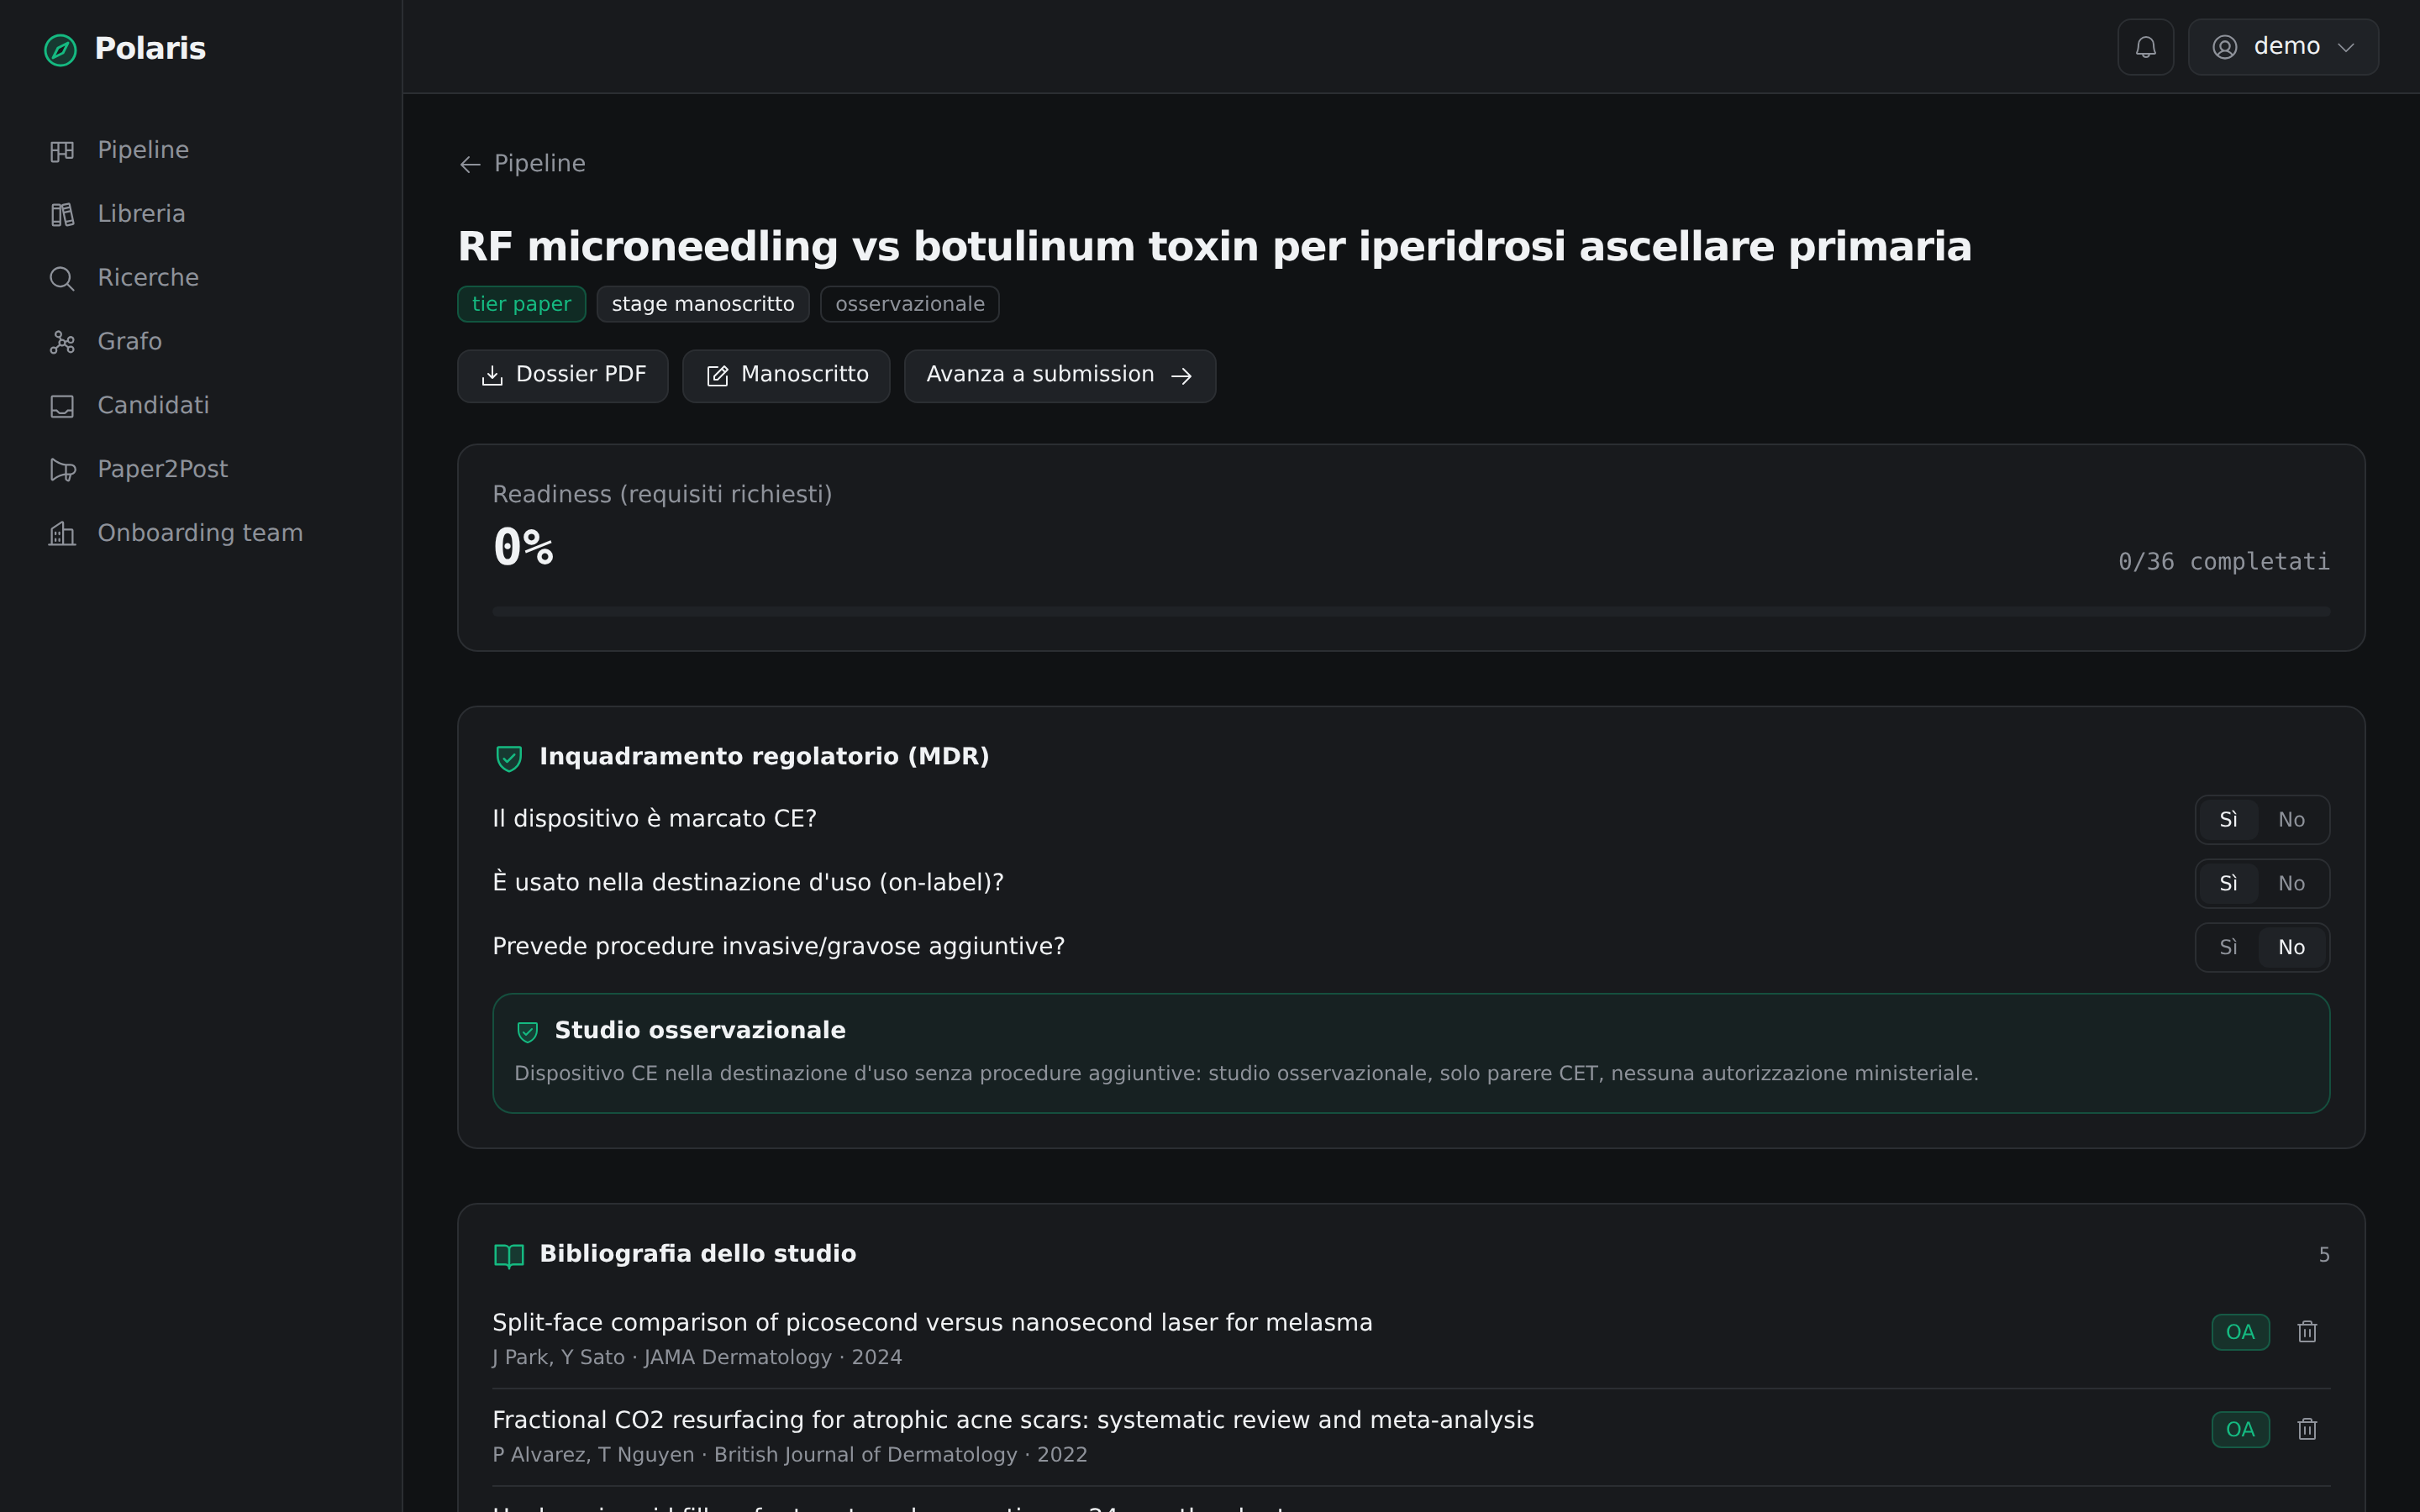Open notifications bell

coord(2145,47)
